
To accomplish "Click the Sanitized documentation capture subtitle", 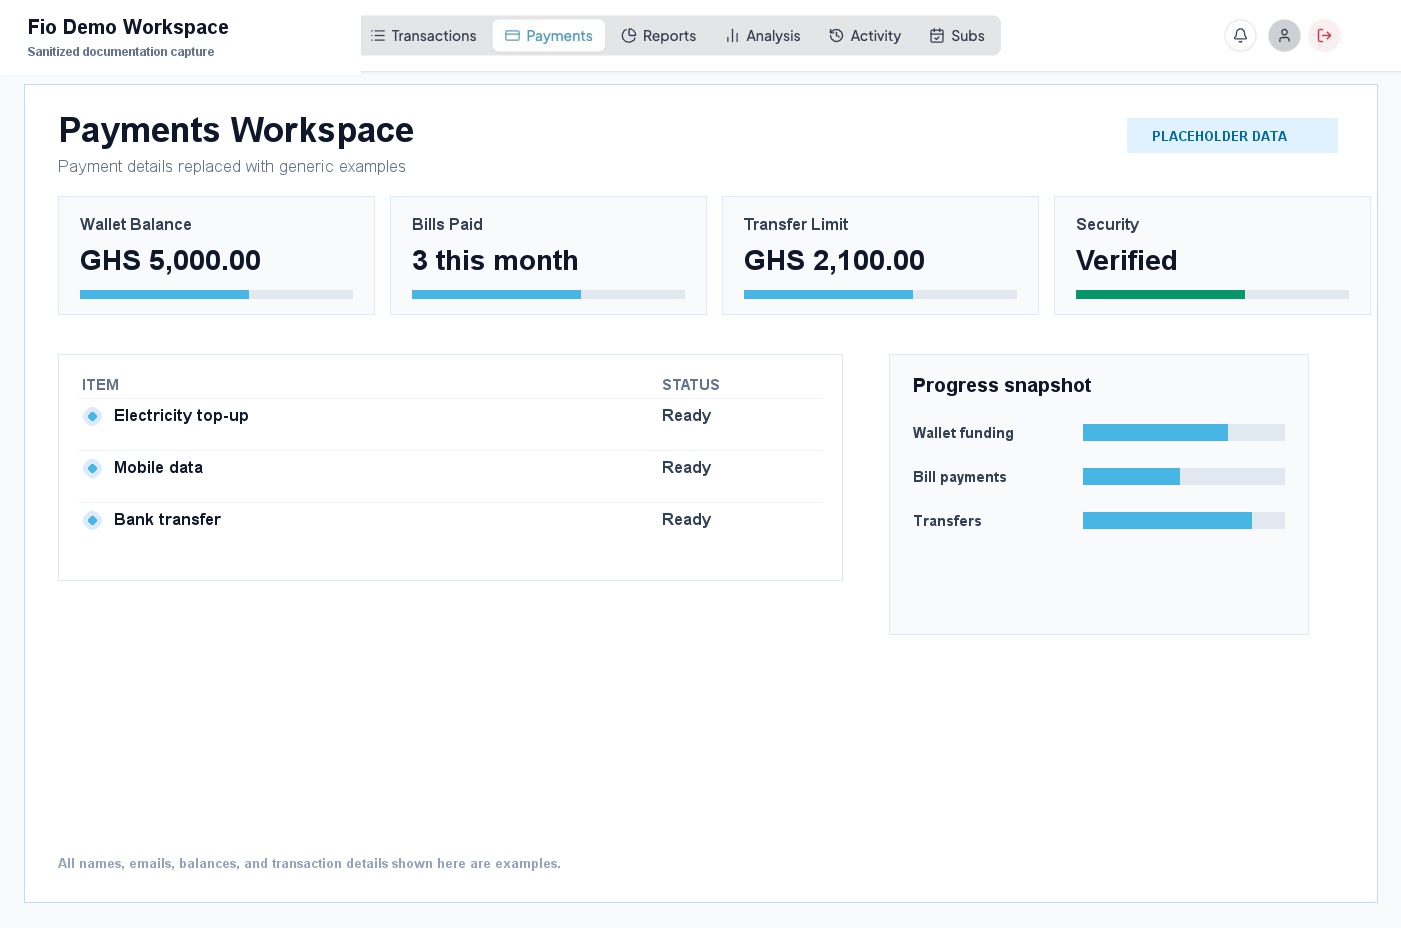I will pyautogui.click(x=121, y=52).
